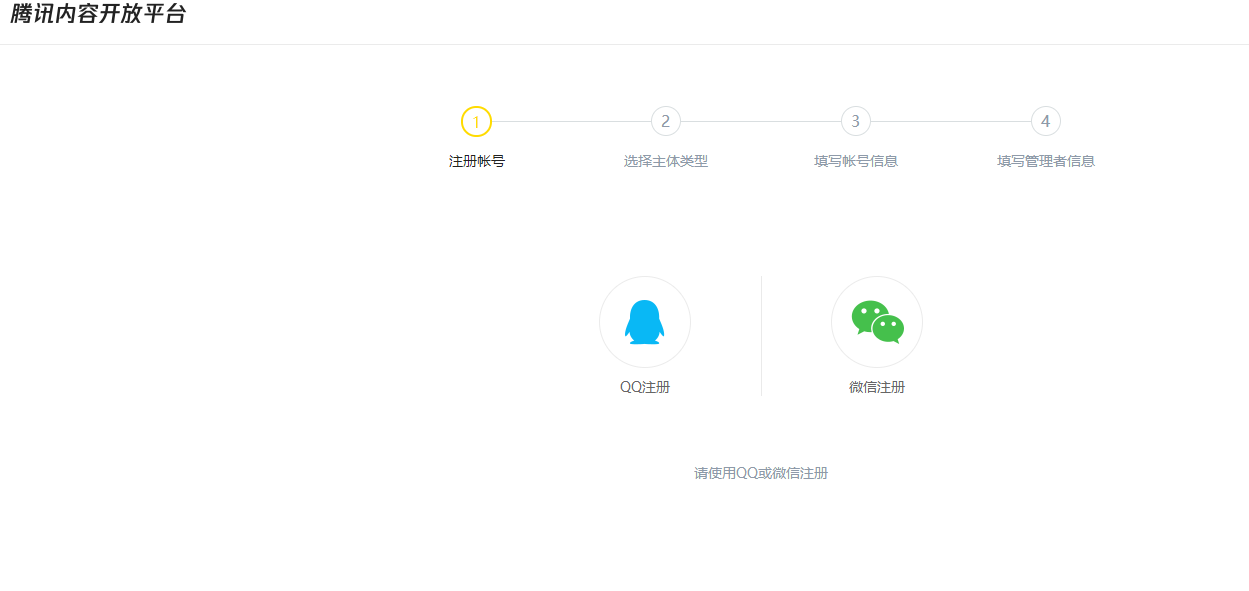Viewport: 1249px width, 591px height.
Task: Click the step 2 circle
Action: pos(666,121)
